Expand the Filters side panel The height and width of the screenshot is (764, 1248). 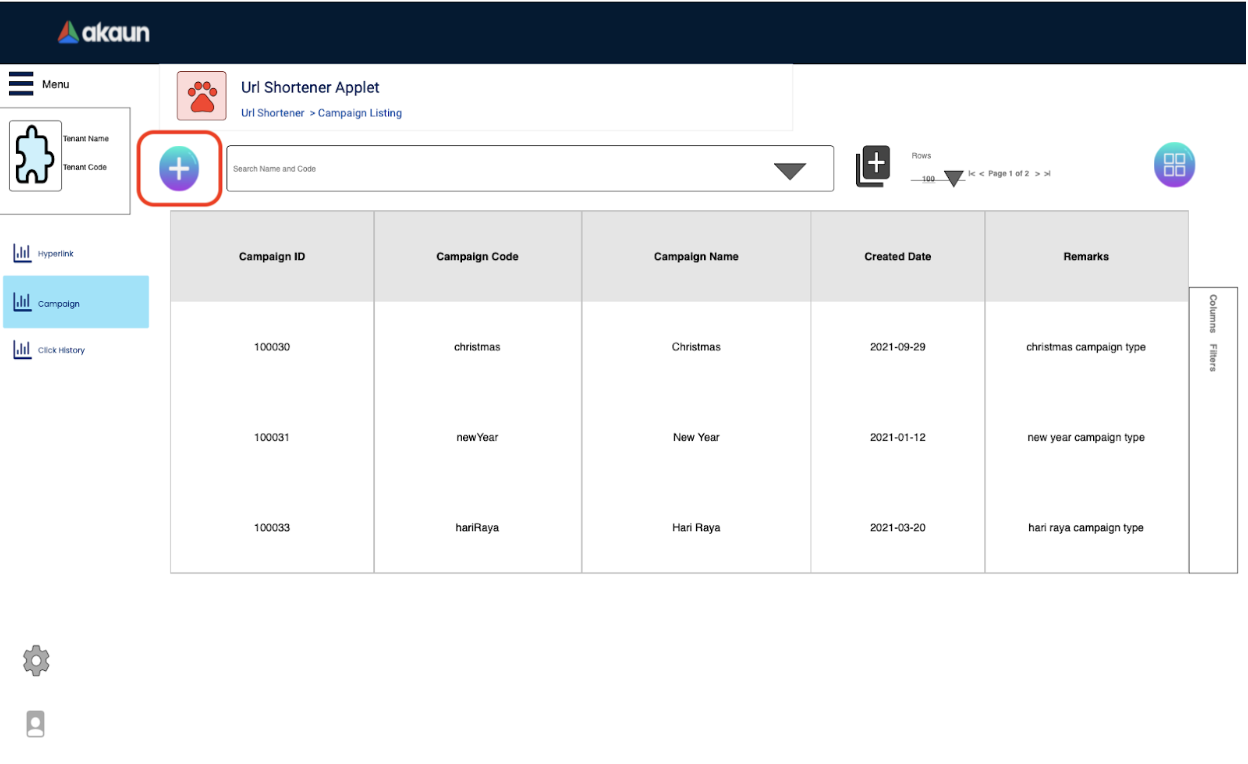[1213, 358]
